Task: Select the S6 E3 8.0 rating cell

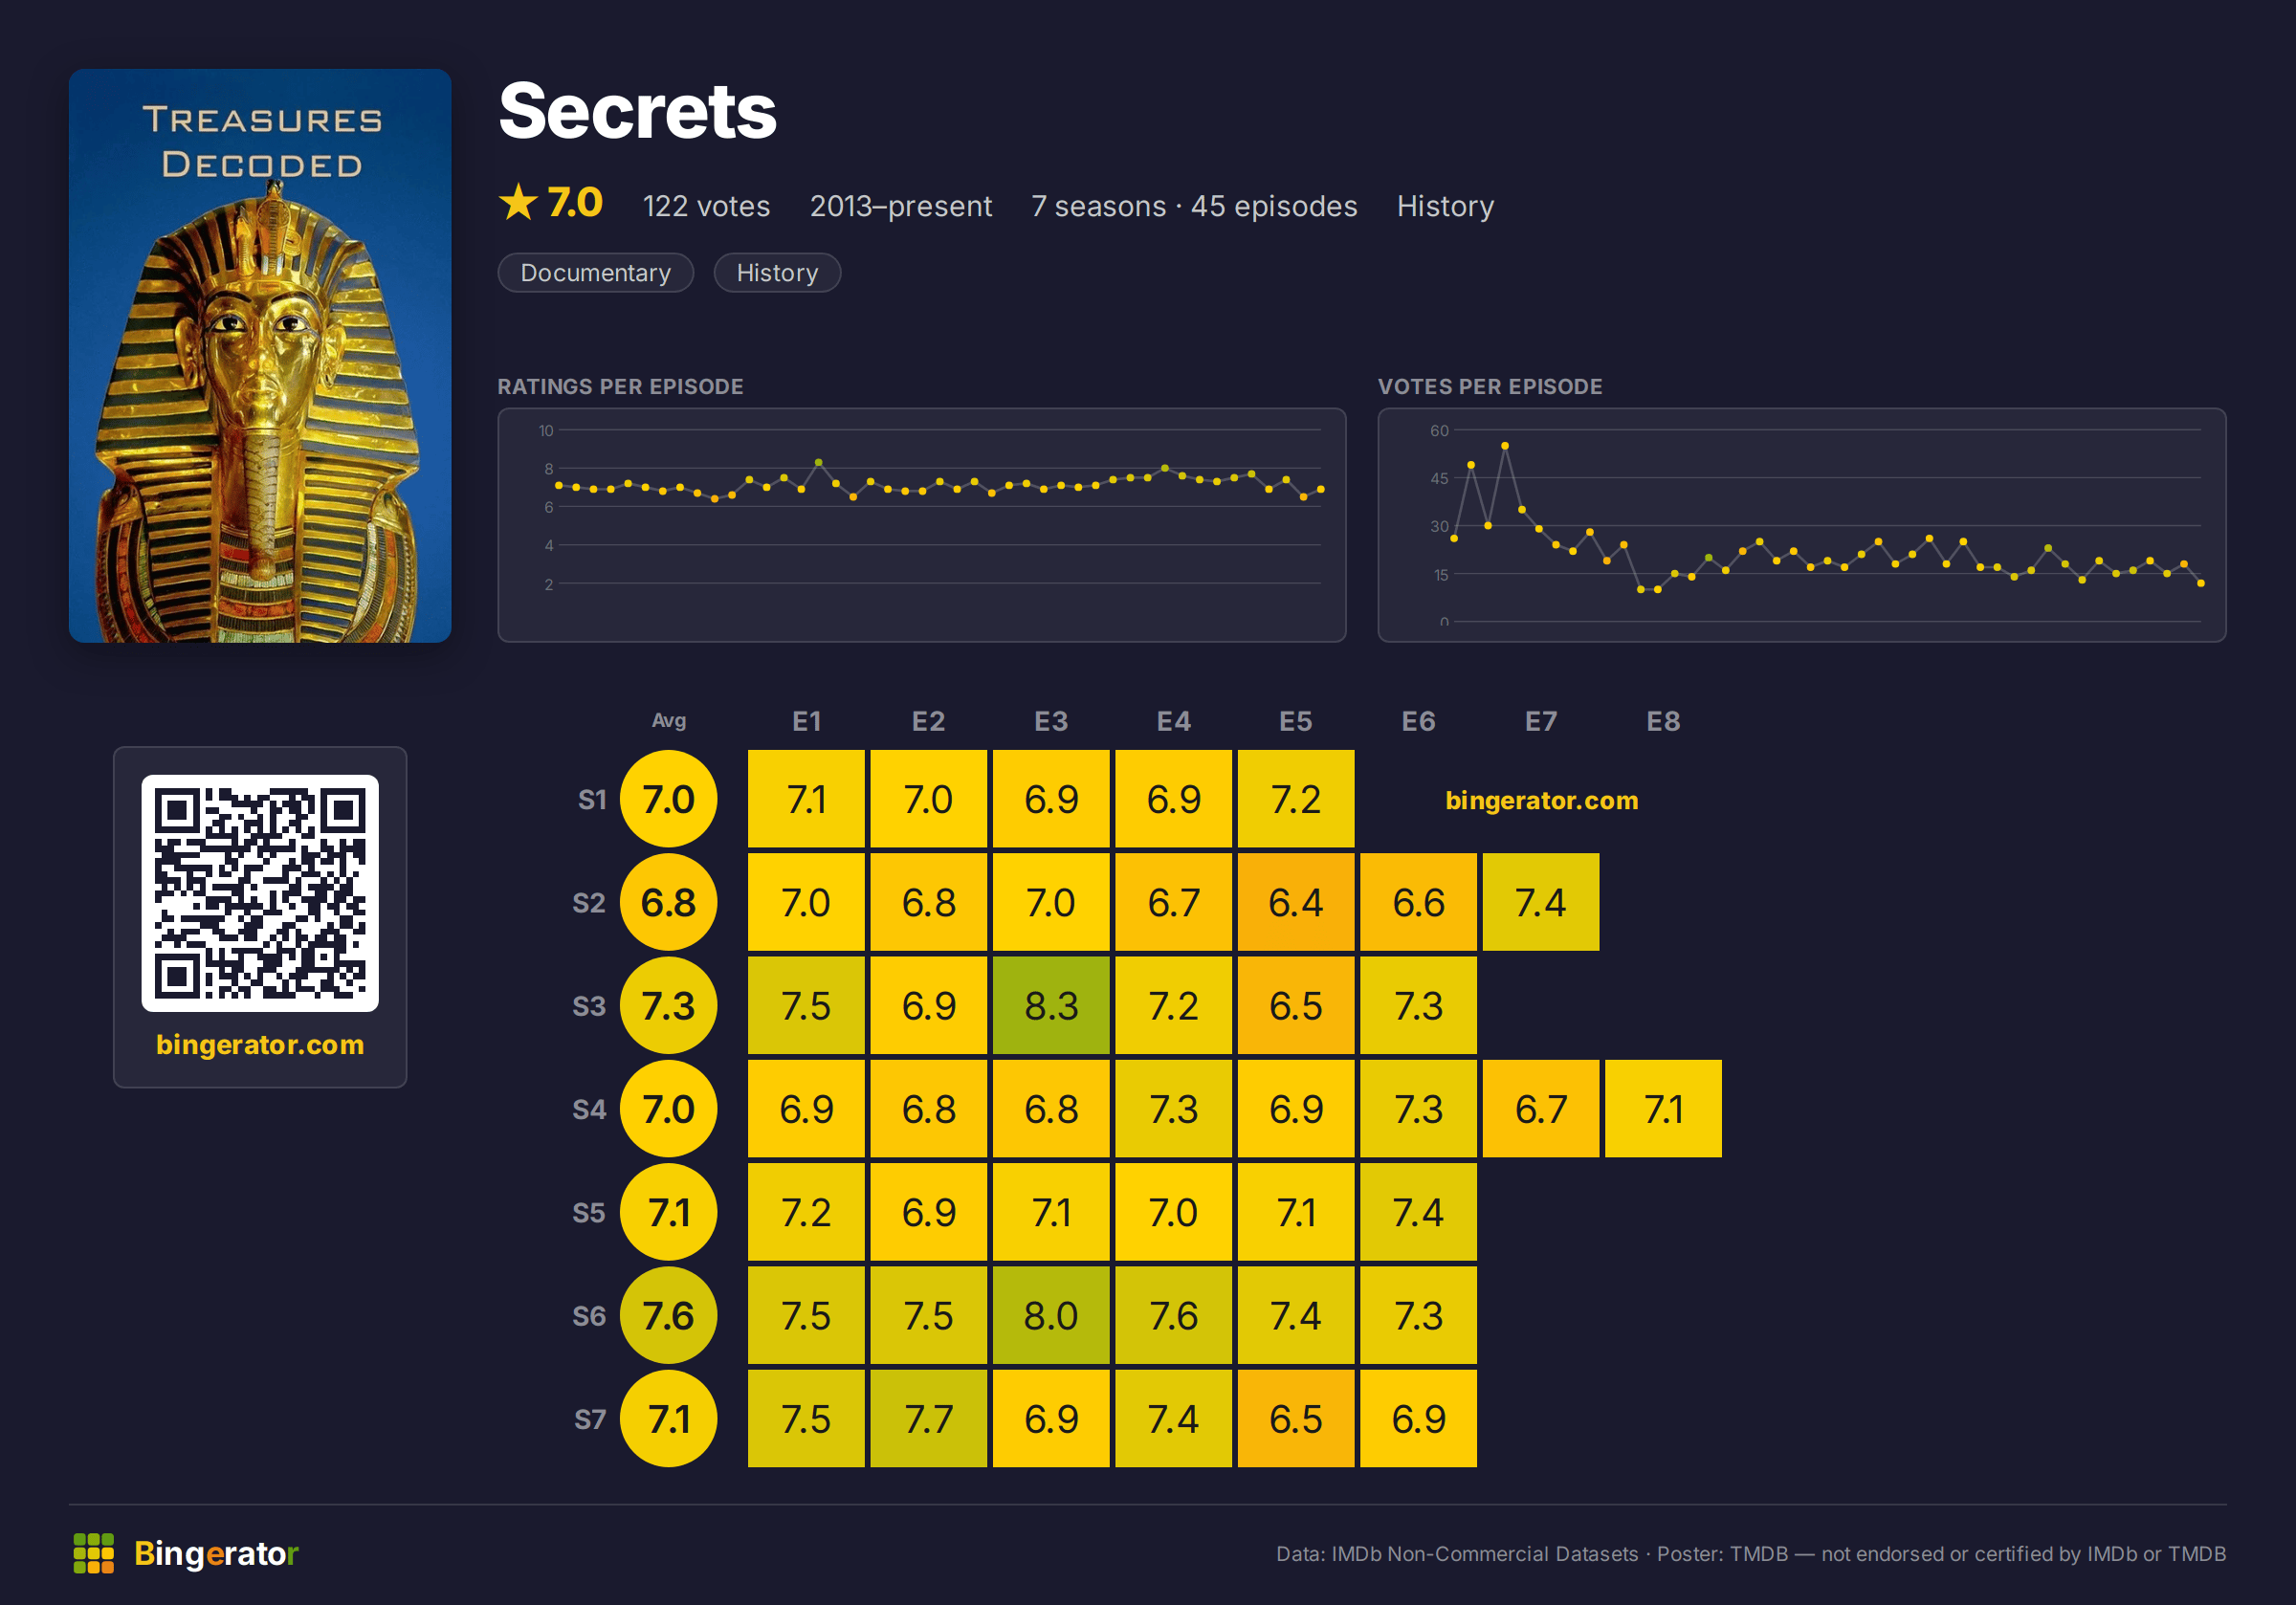Action: (x=1051, y=1315)
